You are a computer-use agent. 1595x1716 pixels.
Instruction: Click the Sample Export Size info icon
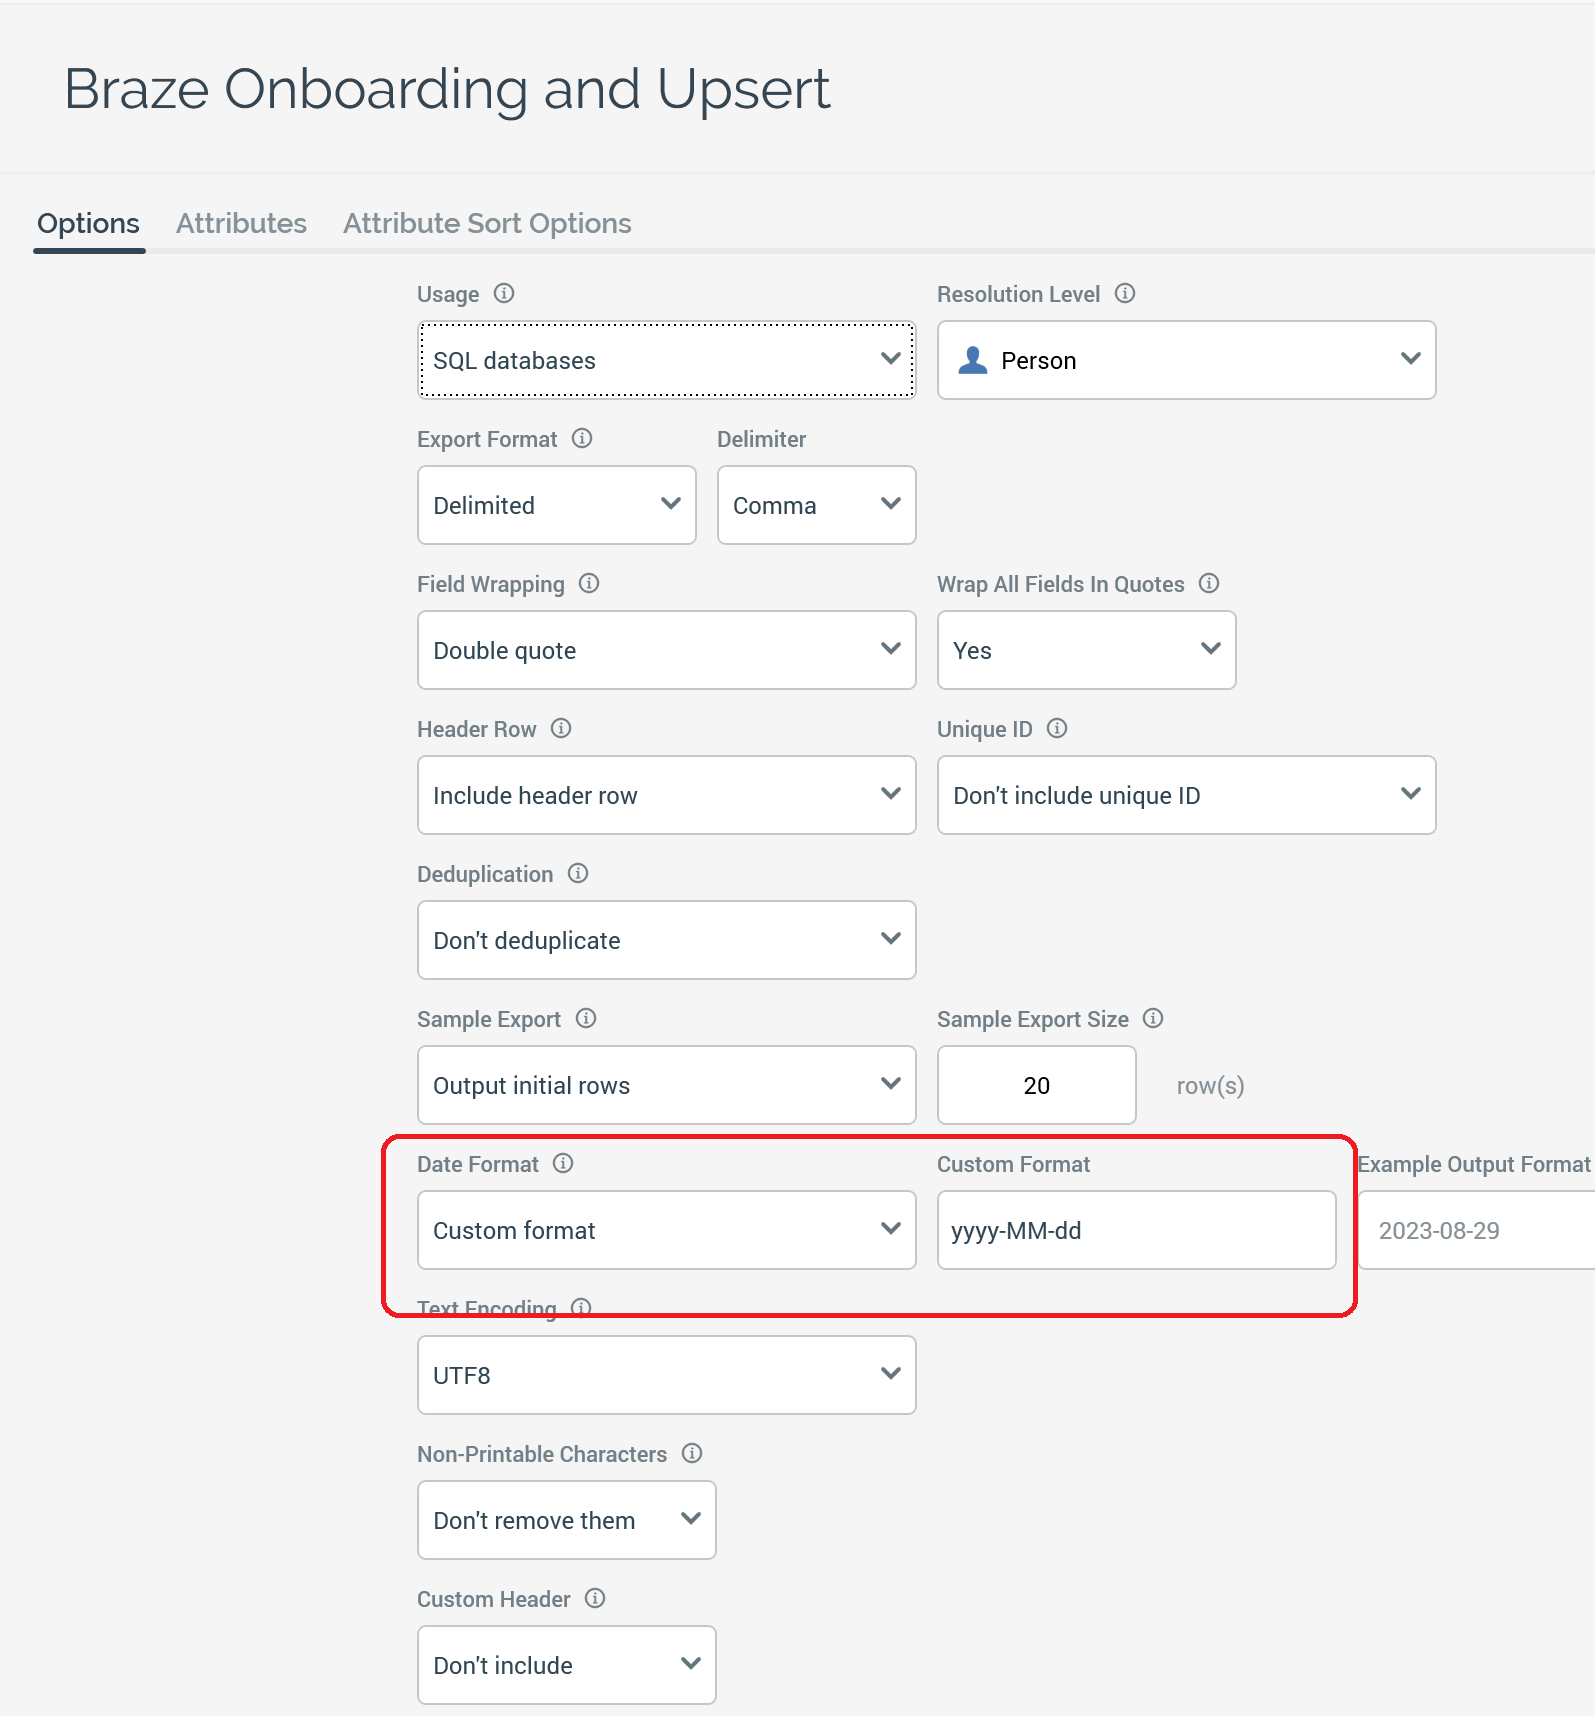[1153, 1018]
